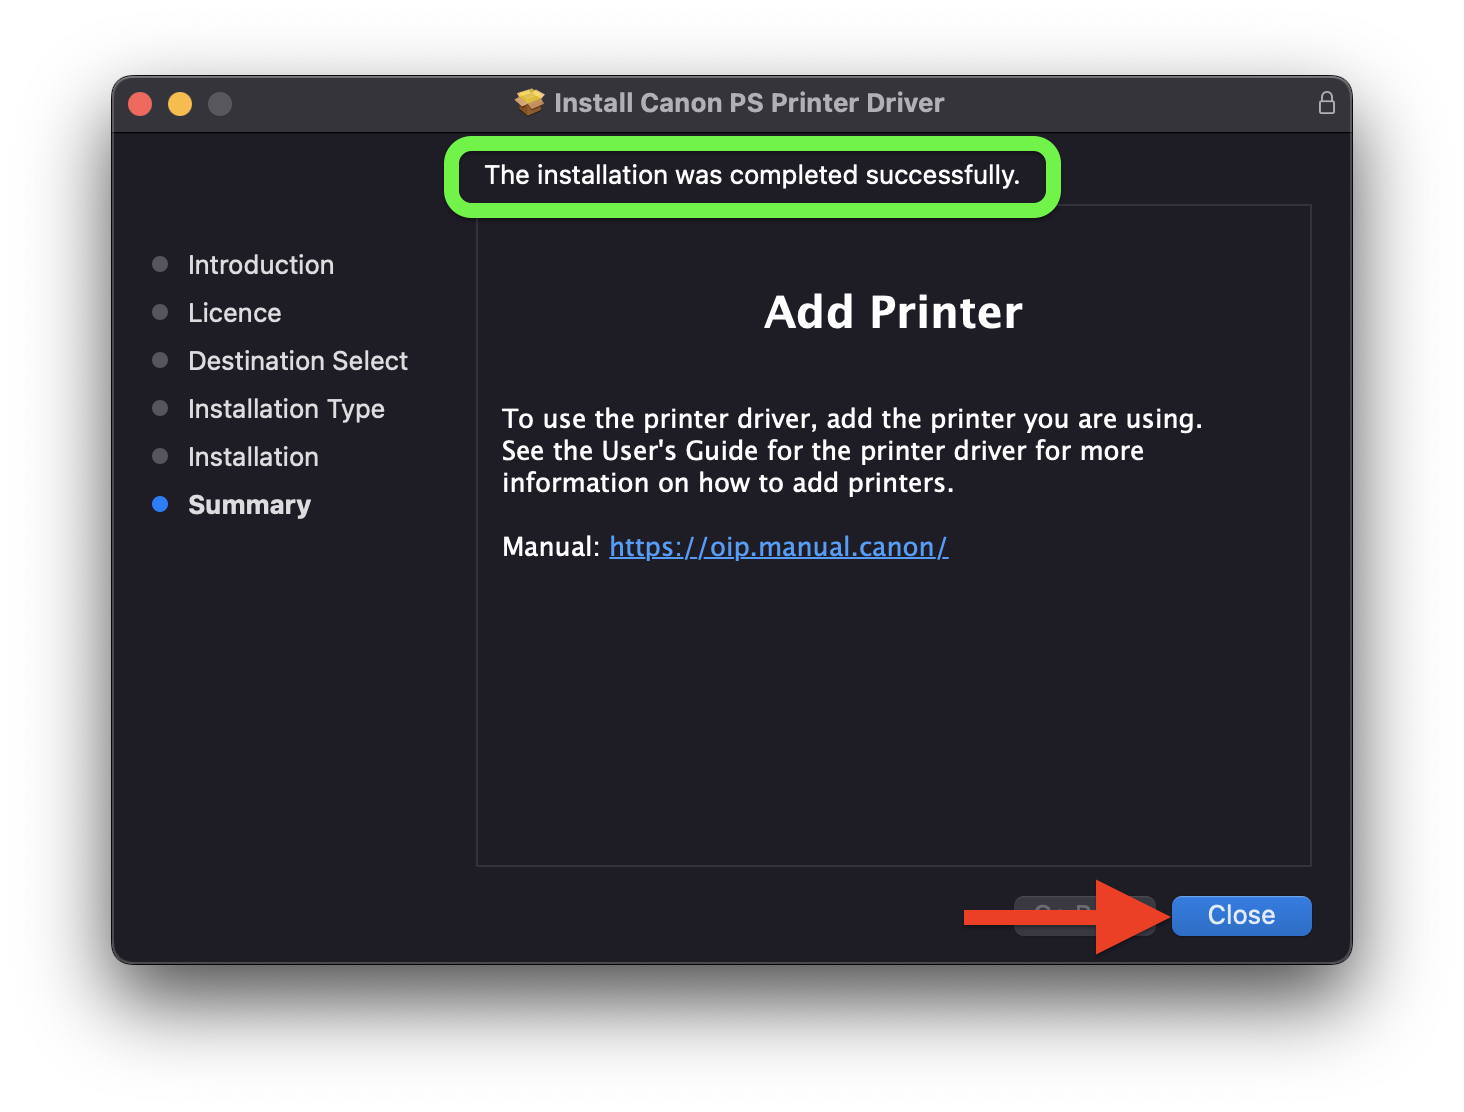Open the oip.manual.canon manual link

coord(778,547)
